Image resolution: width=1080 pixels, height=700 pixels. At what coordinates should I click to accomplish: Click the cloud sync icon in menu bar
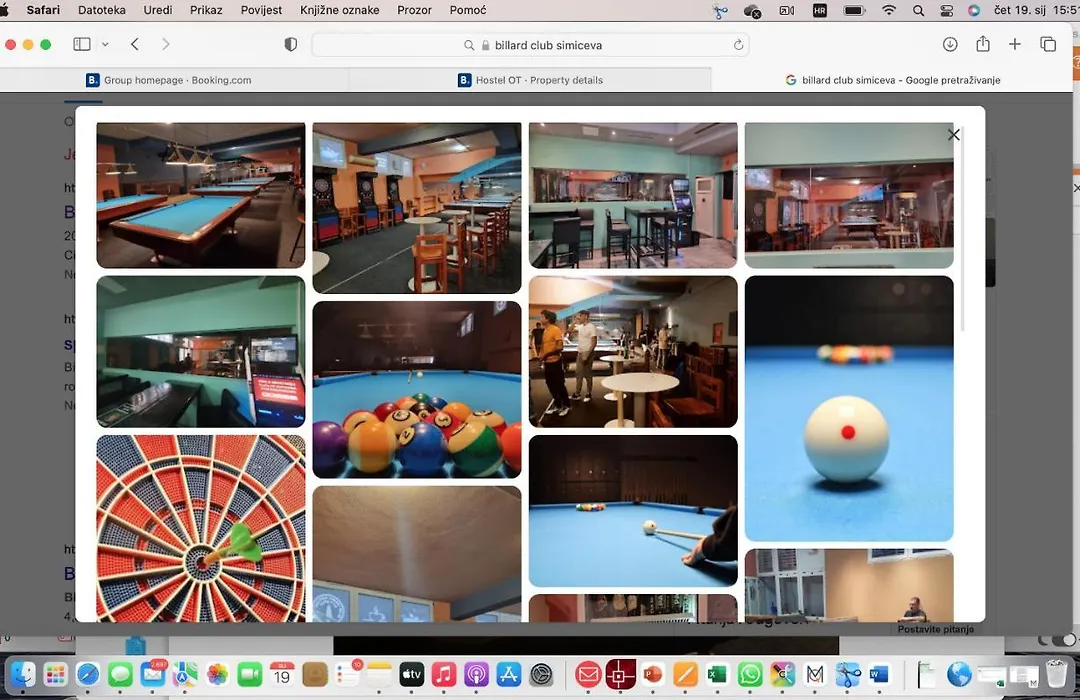point(752,10)
